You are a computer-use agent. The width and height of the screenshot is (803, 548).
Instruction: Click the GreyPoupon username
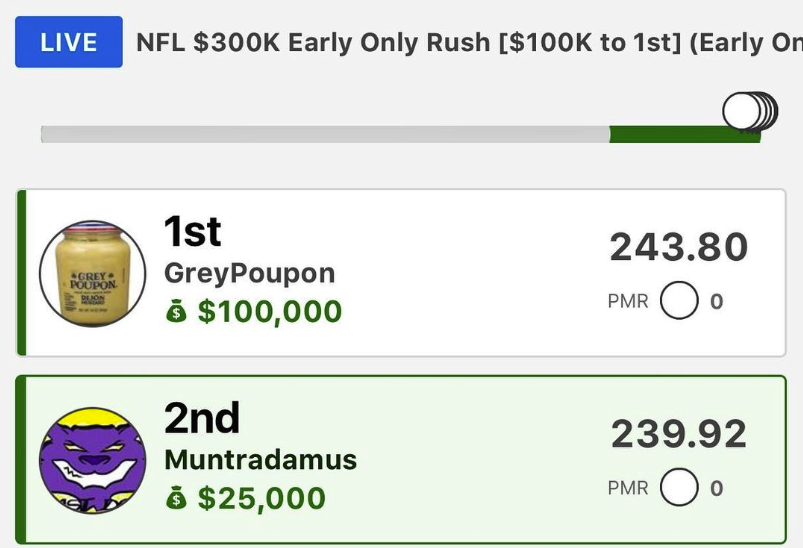[x=249, y=273]
